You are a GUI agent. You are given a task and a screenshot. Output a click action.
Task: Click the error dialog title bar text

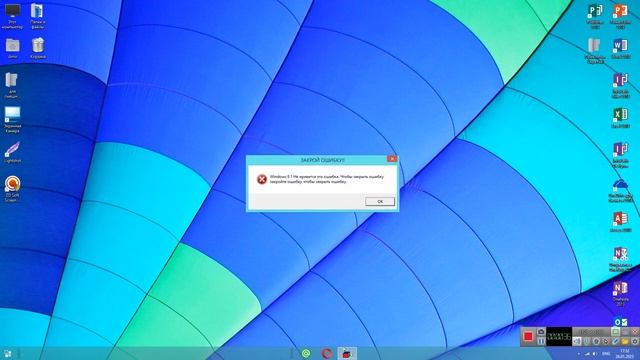pyautogui.click(x=322, y=160)
